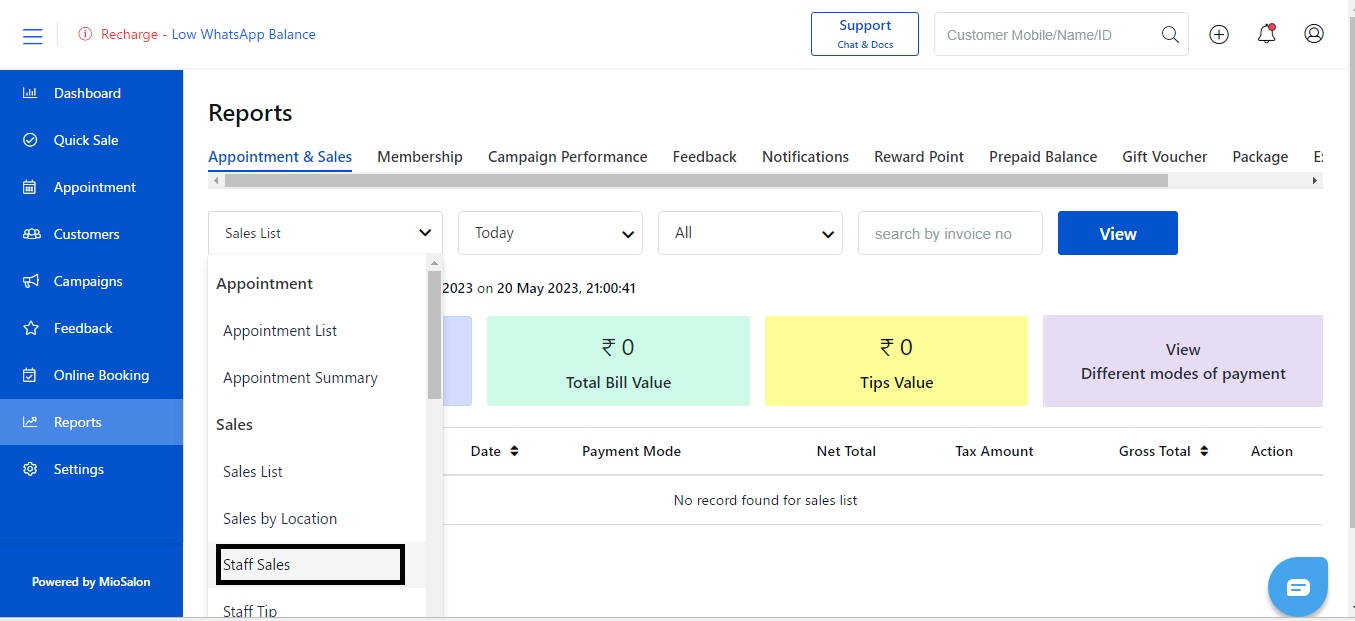Switch to Membership tab
Viewport: 1355px width, 621px height.
[420, 157]
